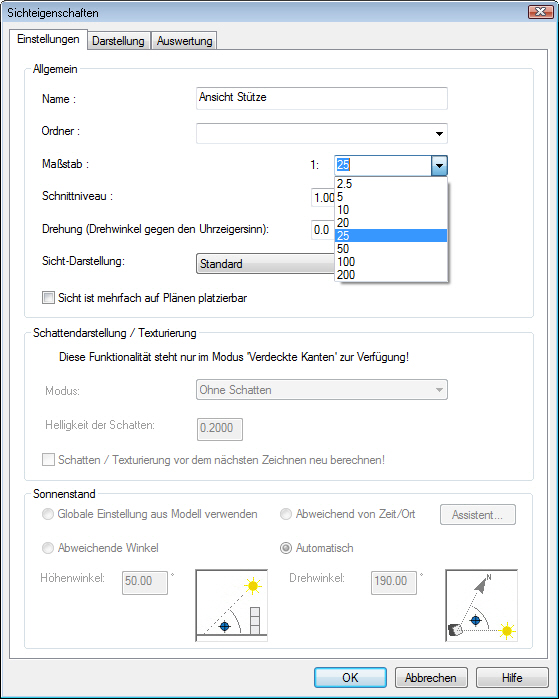Choose scale 100 in the dropdown list
The width and height of the screenshot is (559, 699).
click(x=391, y=262)
